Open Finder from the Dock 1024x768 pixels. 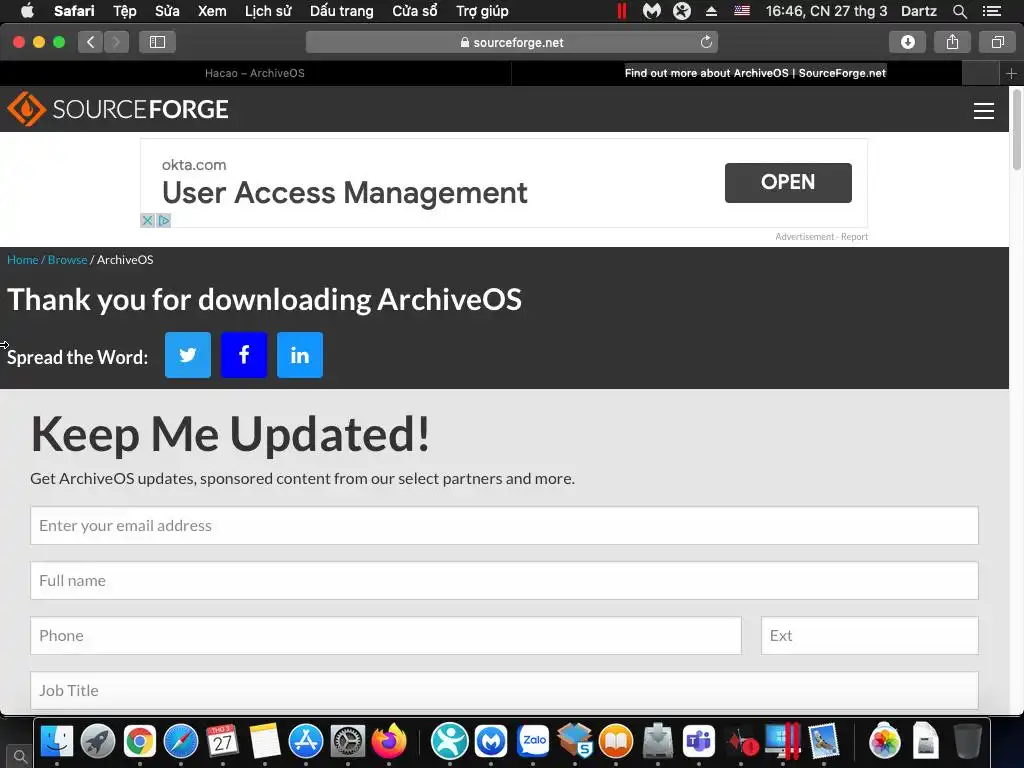pyautogui.click(x=57, y=741)
